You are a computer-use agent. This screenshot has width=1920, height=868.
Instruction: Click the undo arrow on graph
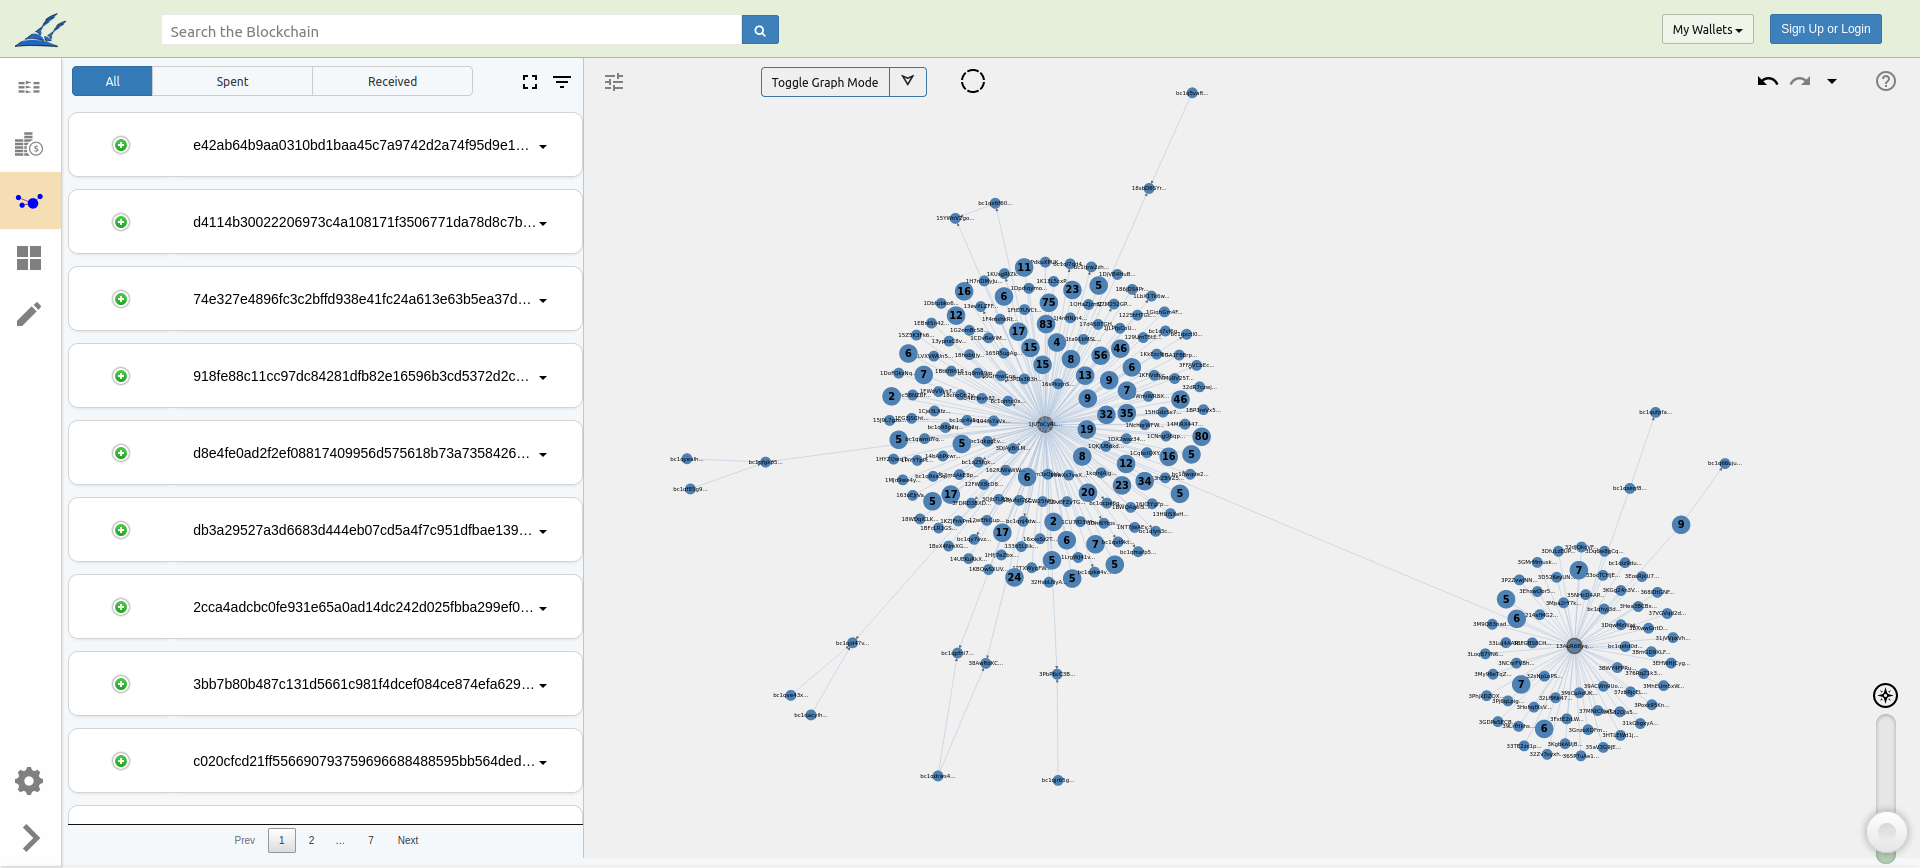pos(1767,82)
